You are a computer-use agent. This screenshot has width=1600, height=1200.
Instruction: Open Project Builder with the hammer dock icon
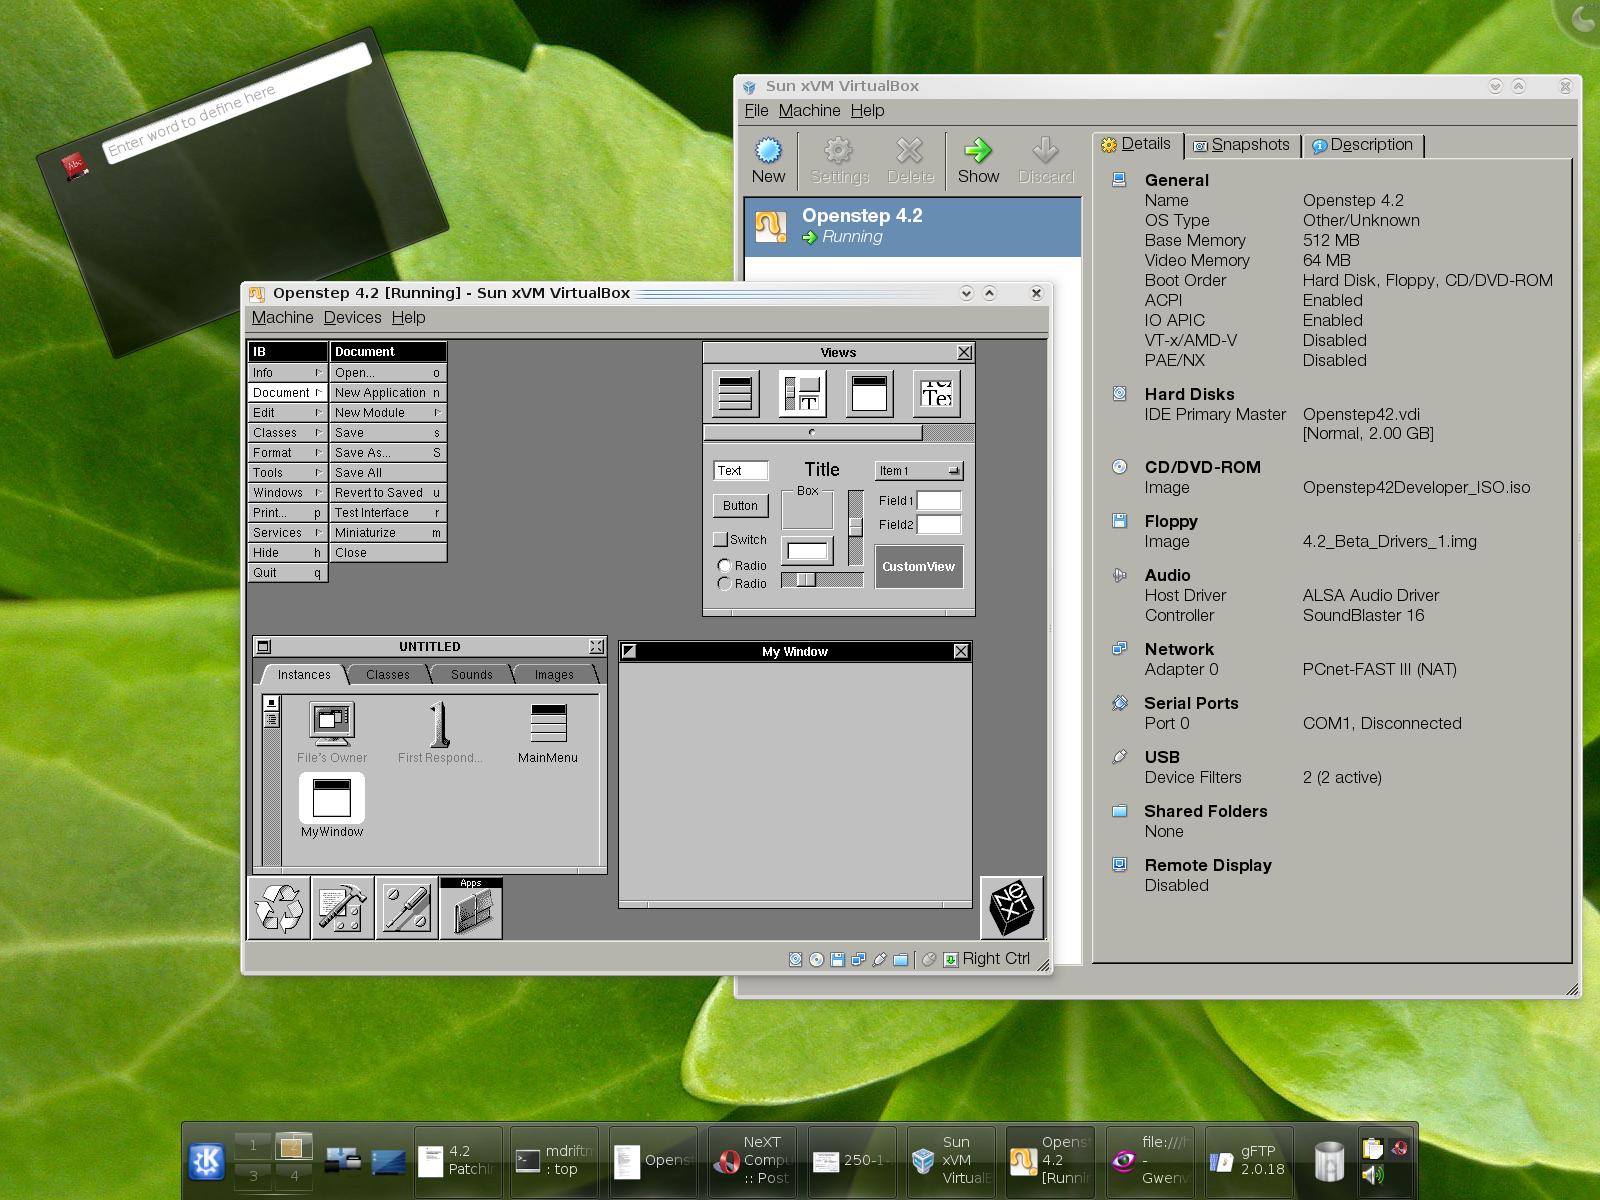(343, 908)
